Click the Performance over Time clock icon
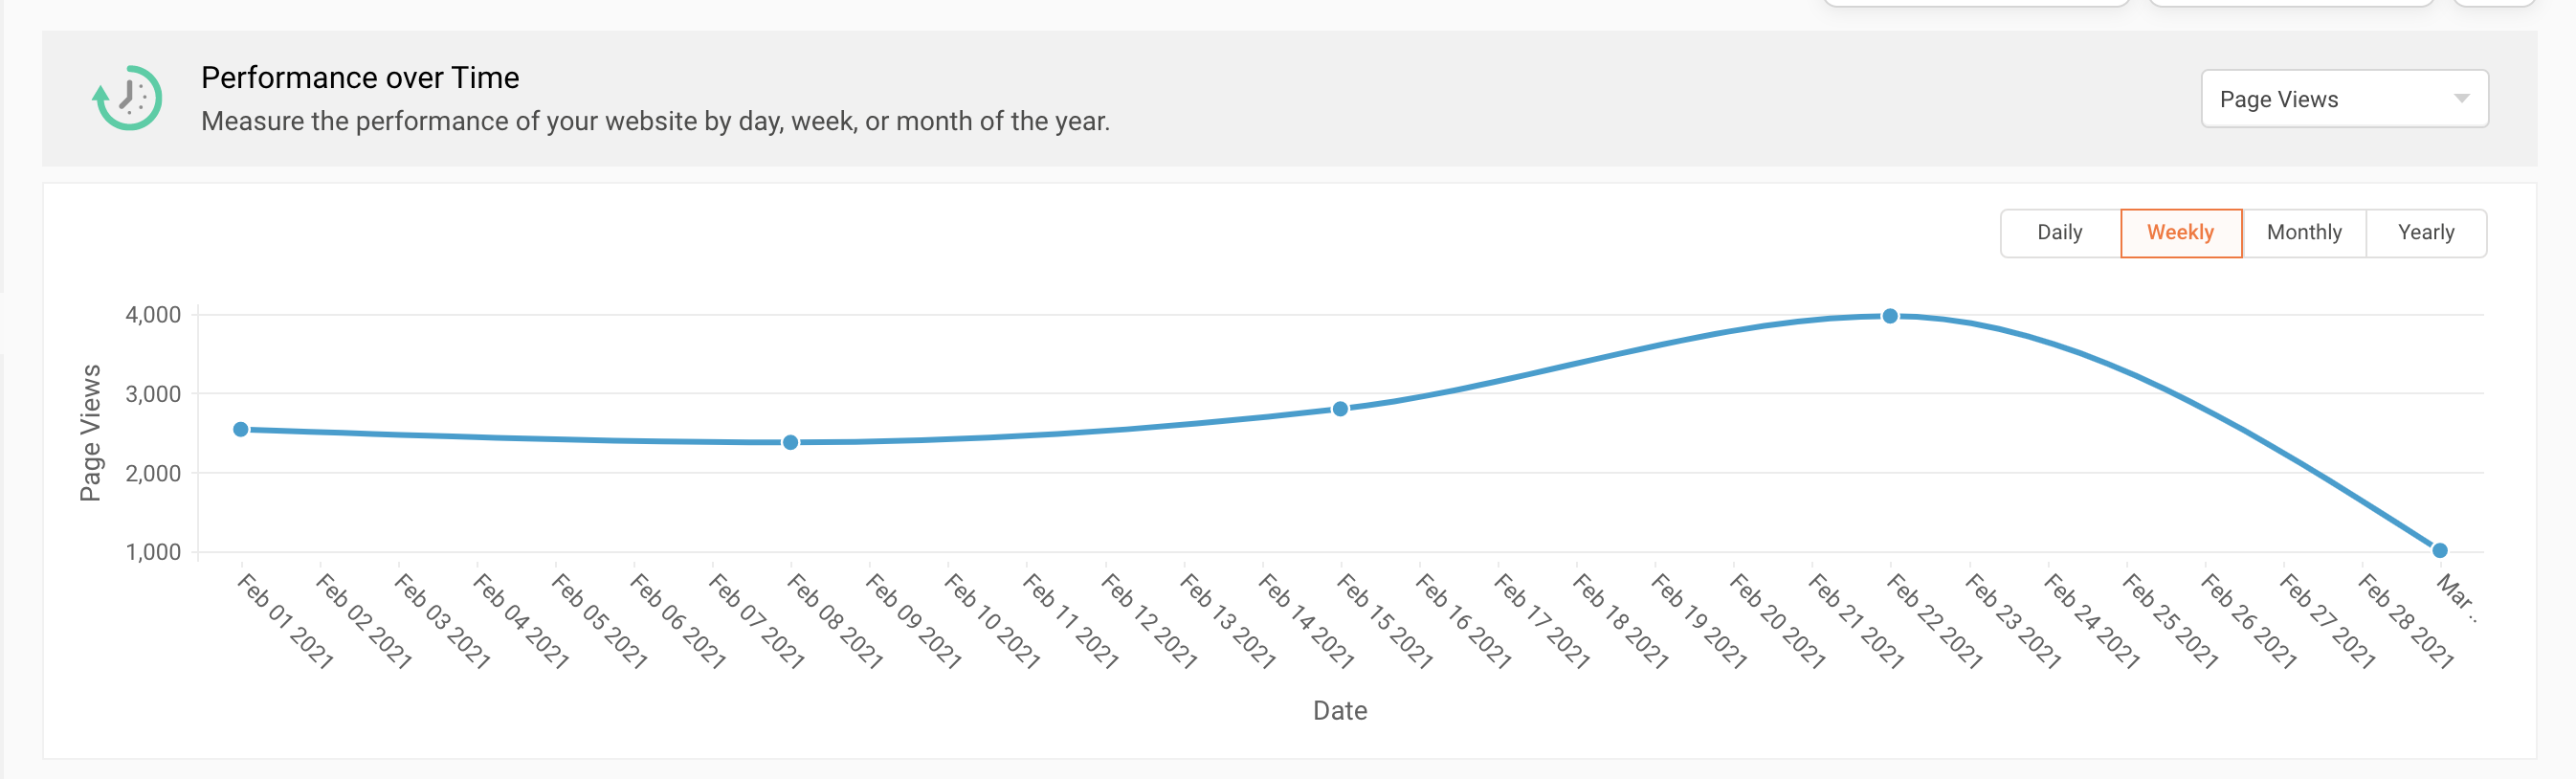The height and width of the screenshot is (779, 2576). (127, 98)
